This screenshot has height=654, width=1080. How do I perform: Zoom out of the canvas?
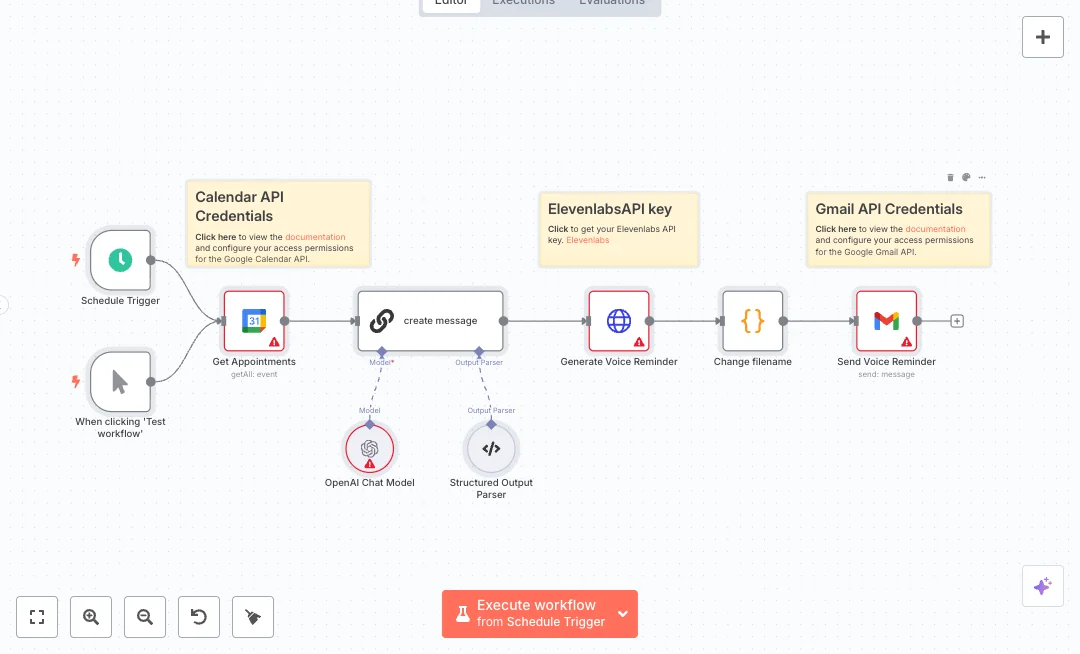pyautogui.click(x=145, y=617)
